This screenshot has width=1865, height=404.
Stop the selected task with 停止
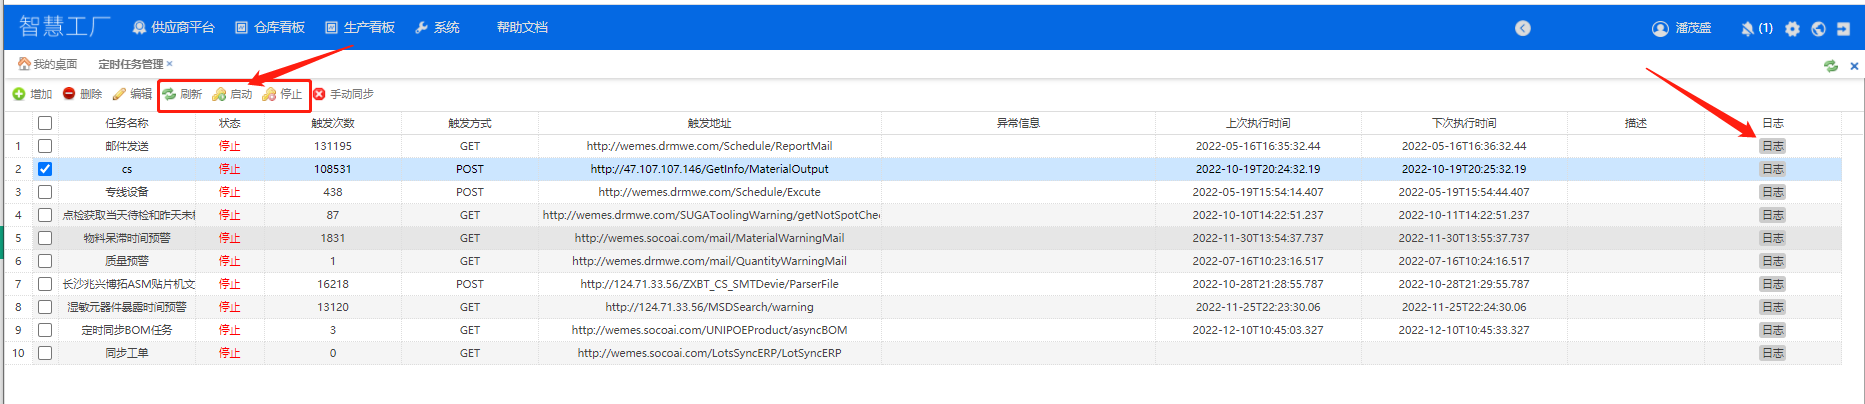click(x=282, y=94)
